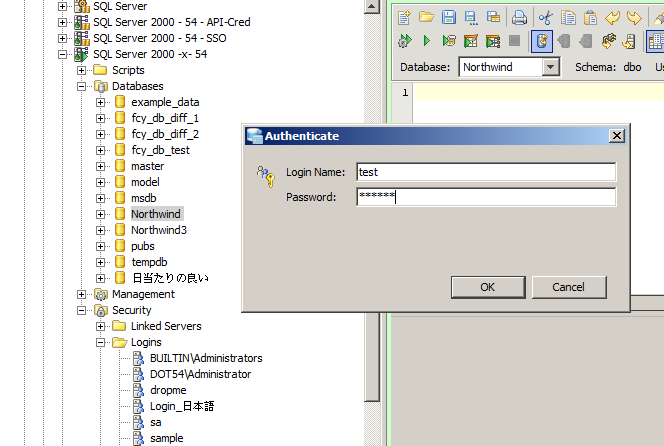The height and width of the screenshot is (446, 664).
Task: Select the BUILTIN\Administrators login
Action: pyautogui.click(x=206, y=358)
